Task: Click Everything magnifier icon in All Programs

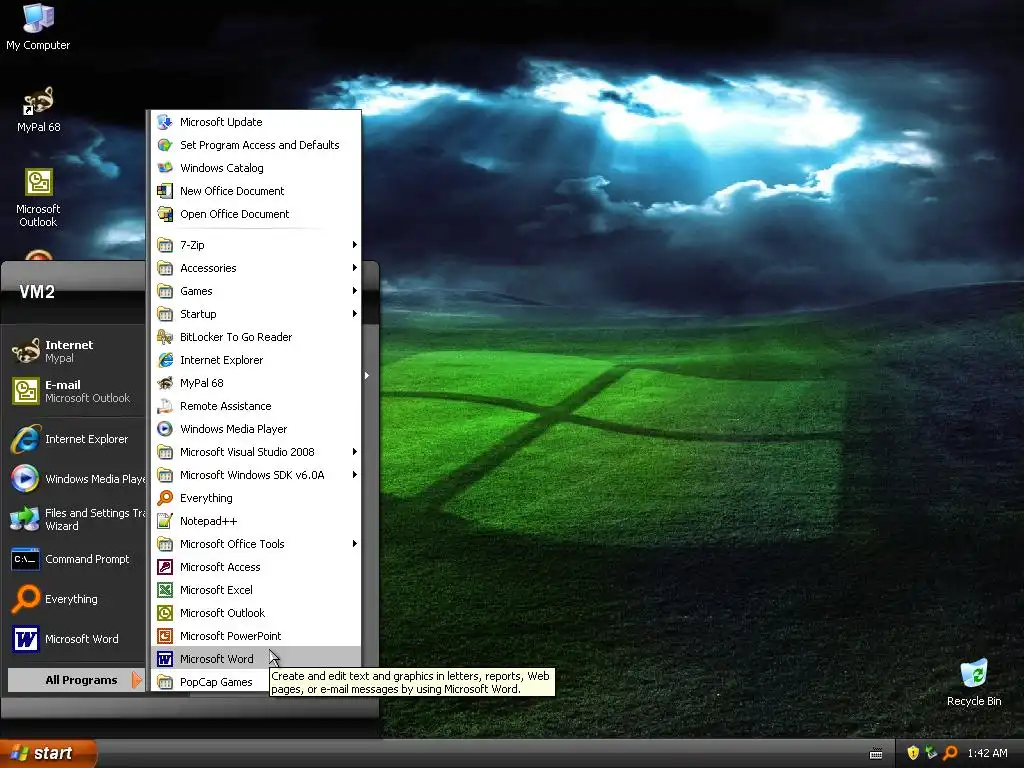Action: point(165,498)
